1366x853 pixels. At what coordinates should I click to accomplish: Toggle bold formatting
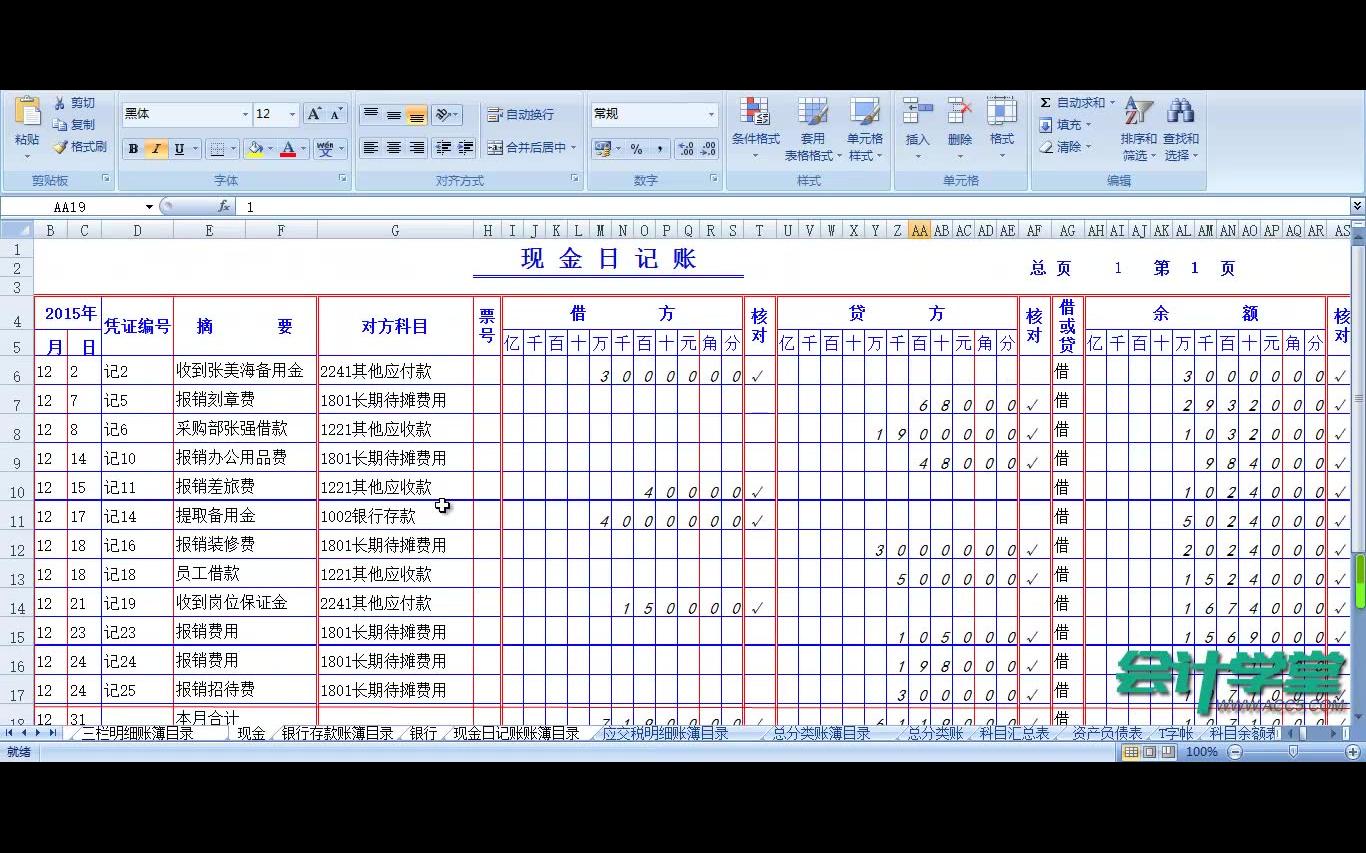pos(131,148)
